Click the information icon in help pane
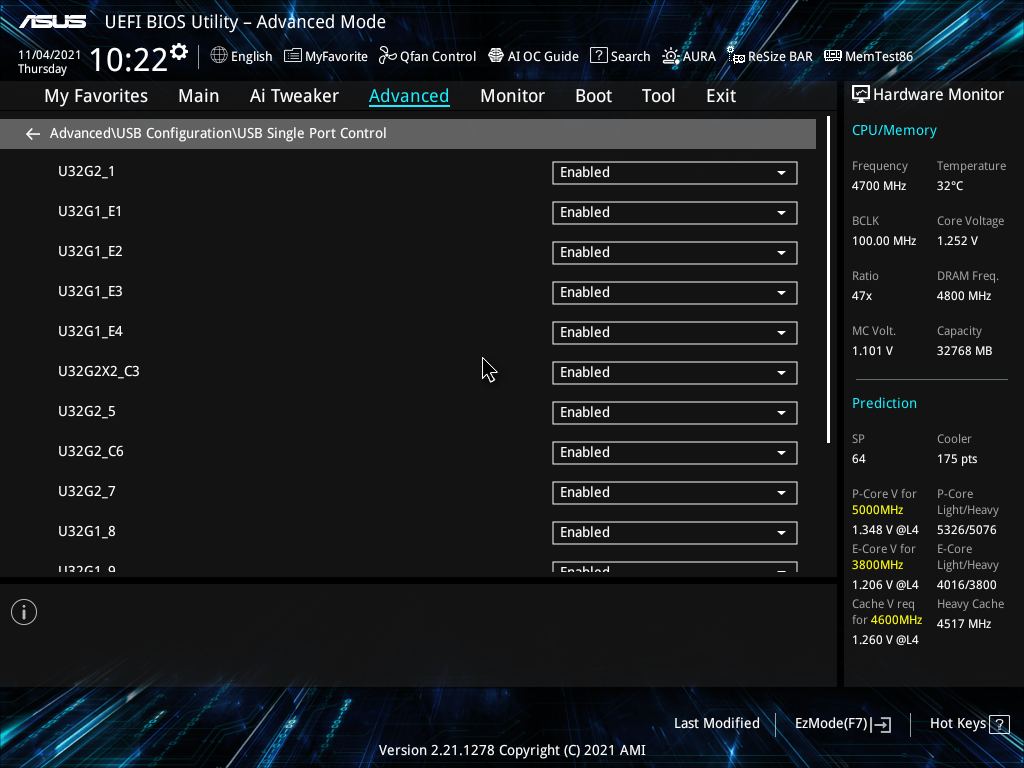 click(x=24, y=612)
